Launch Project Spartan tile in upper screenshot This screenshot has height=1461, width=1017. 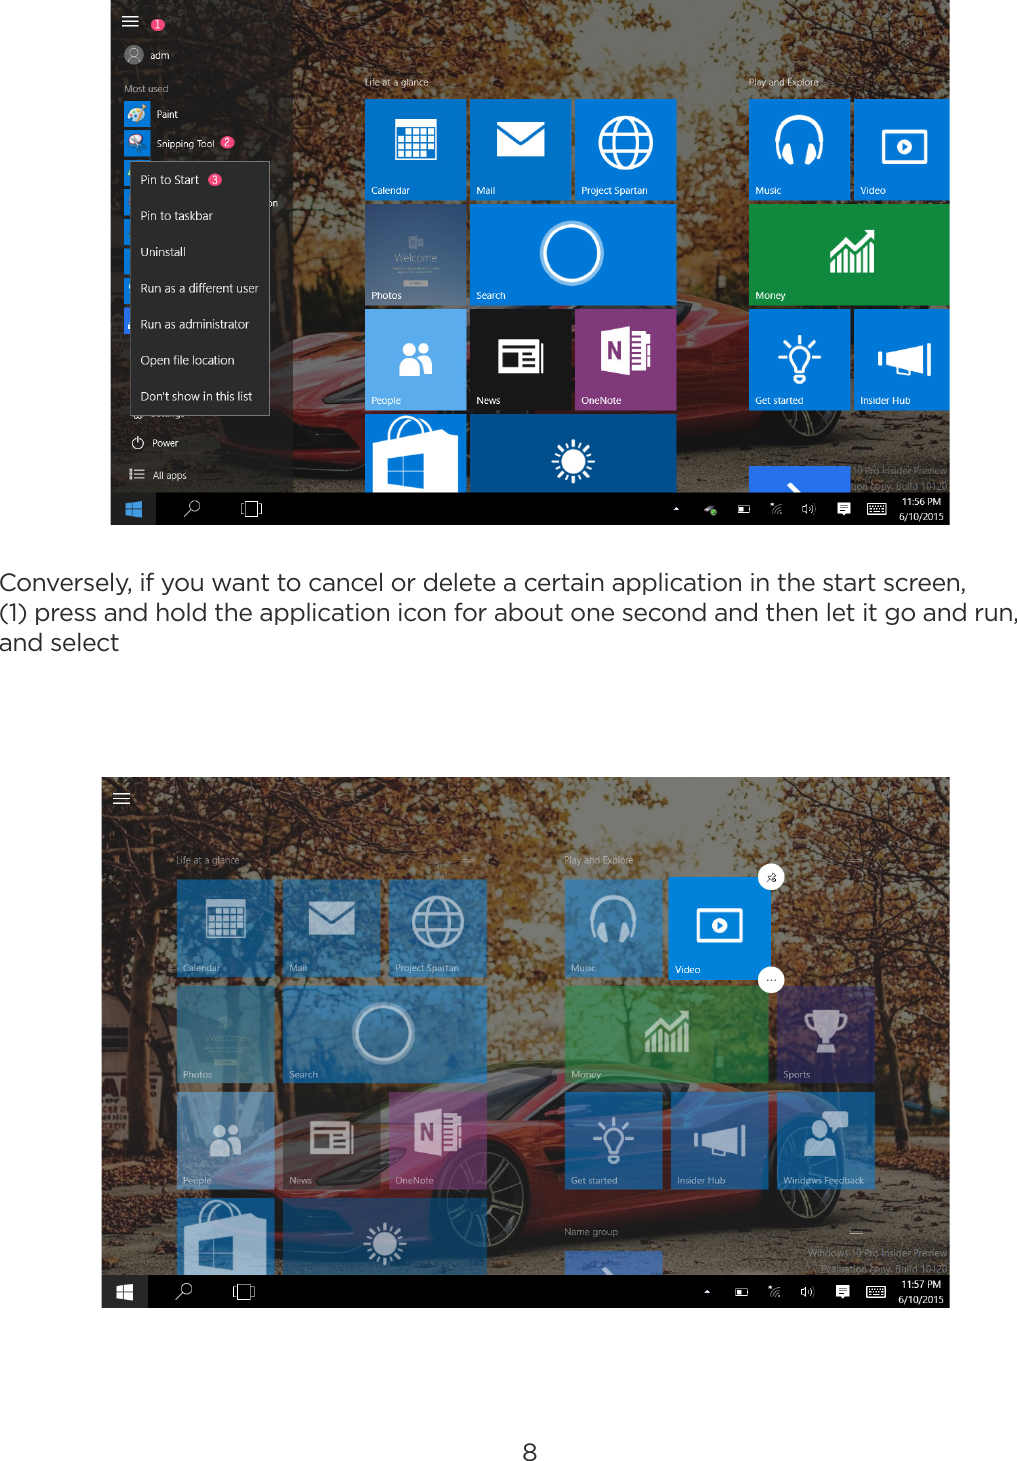tap(626, 150)
